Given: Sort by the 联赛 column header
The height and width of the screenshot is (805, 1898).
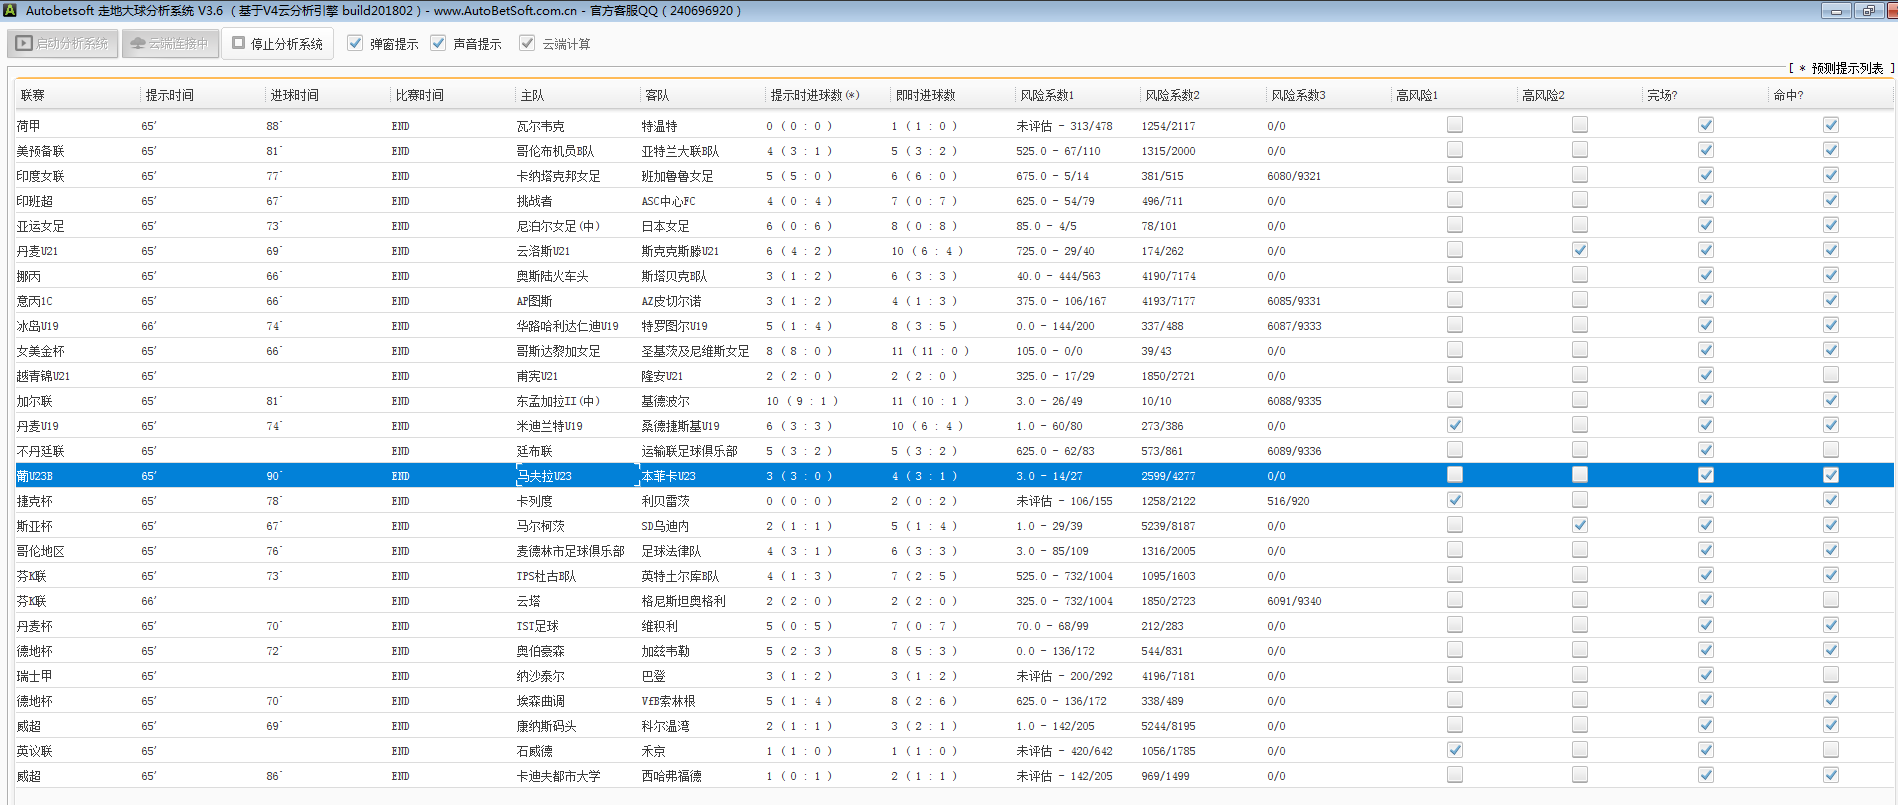Looking at the screenshot, I should click(x=33, y=95).
